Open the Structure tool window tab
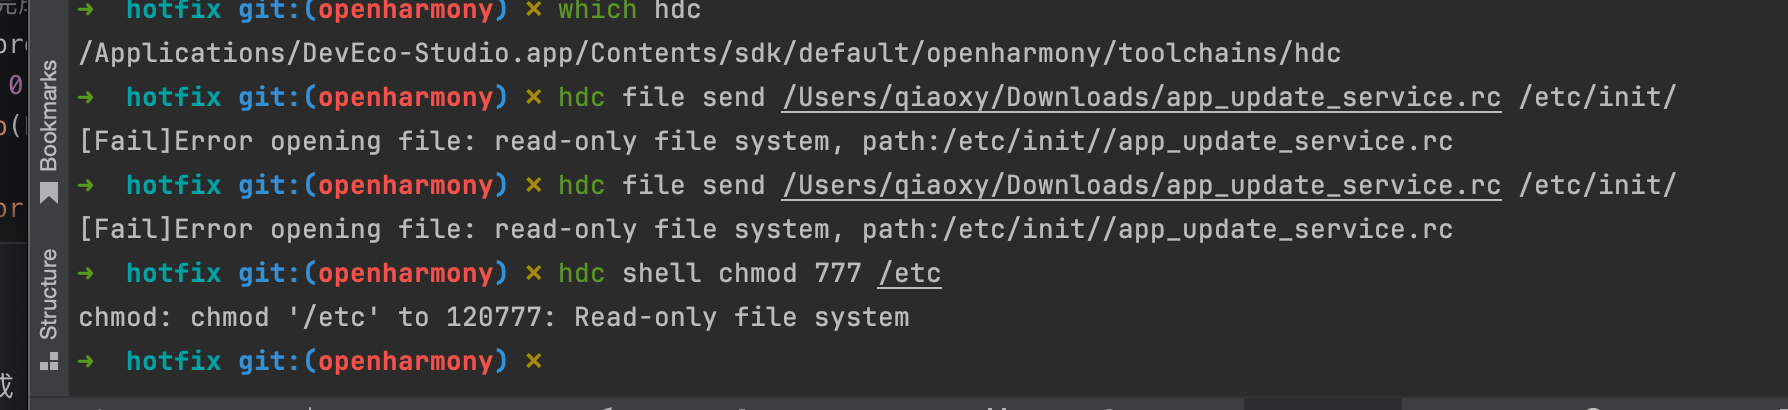 pyautogui.click(x=48, y=294)
